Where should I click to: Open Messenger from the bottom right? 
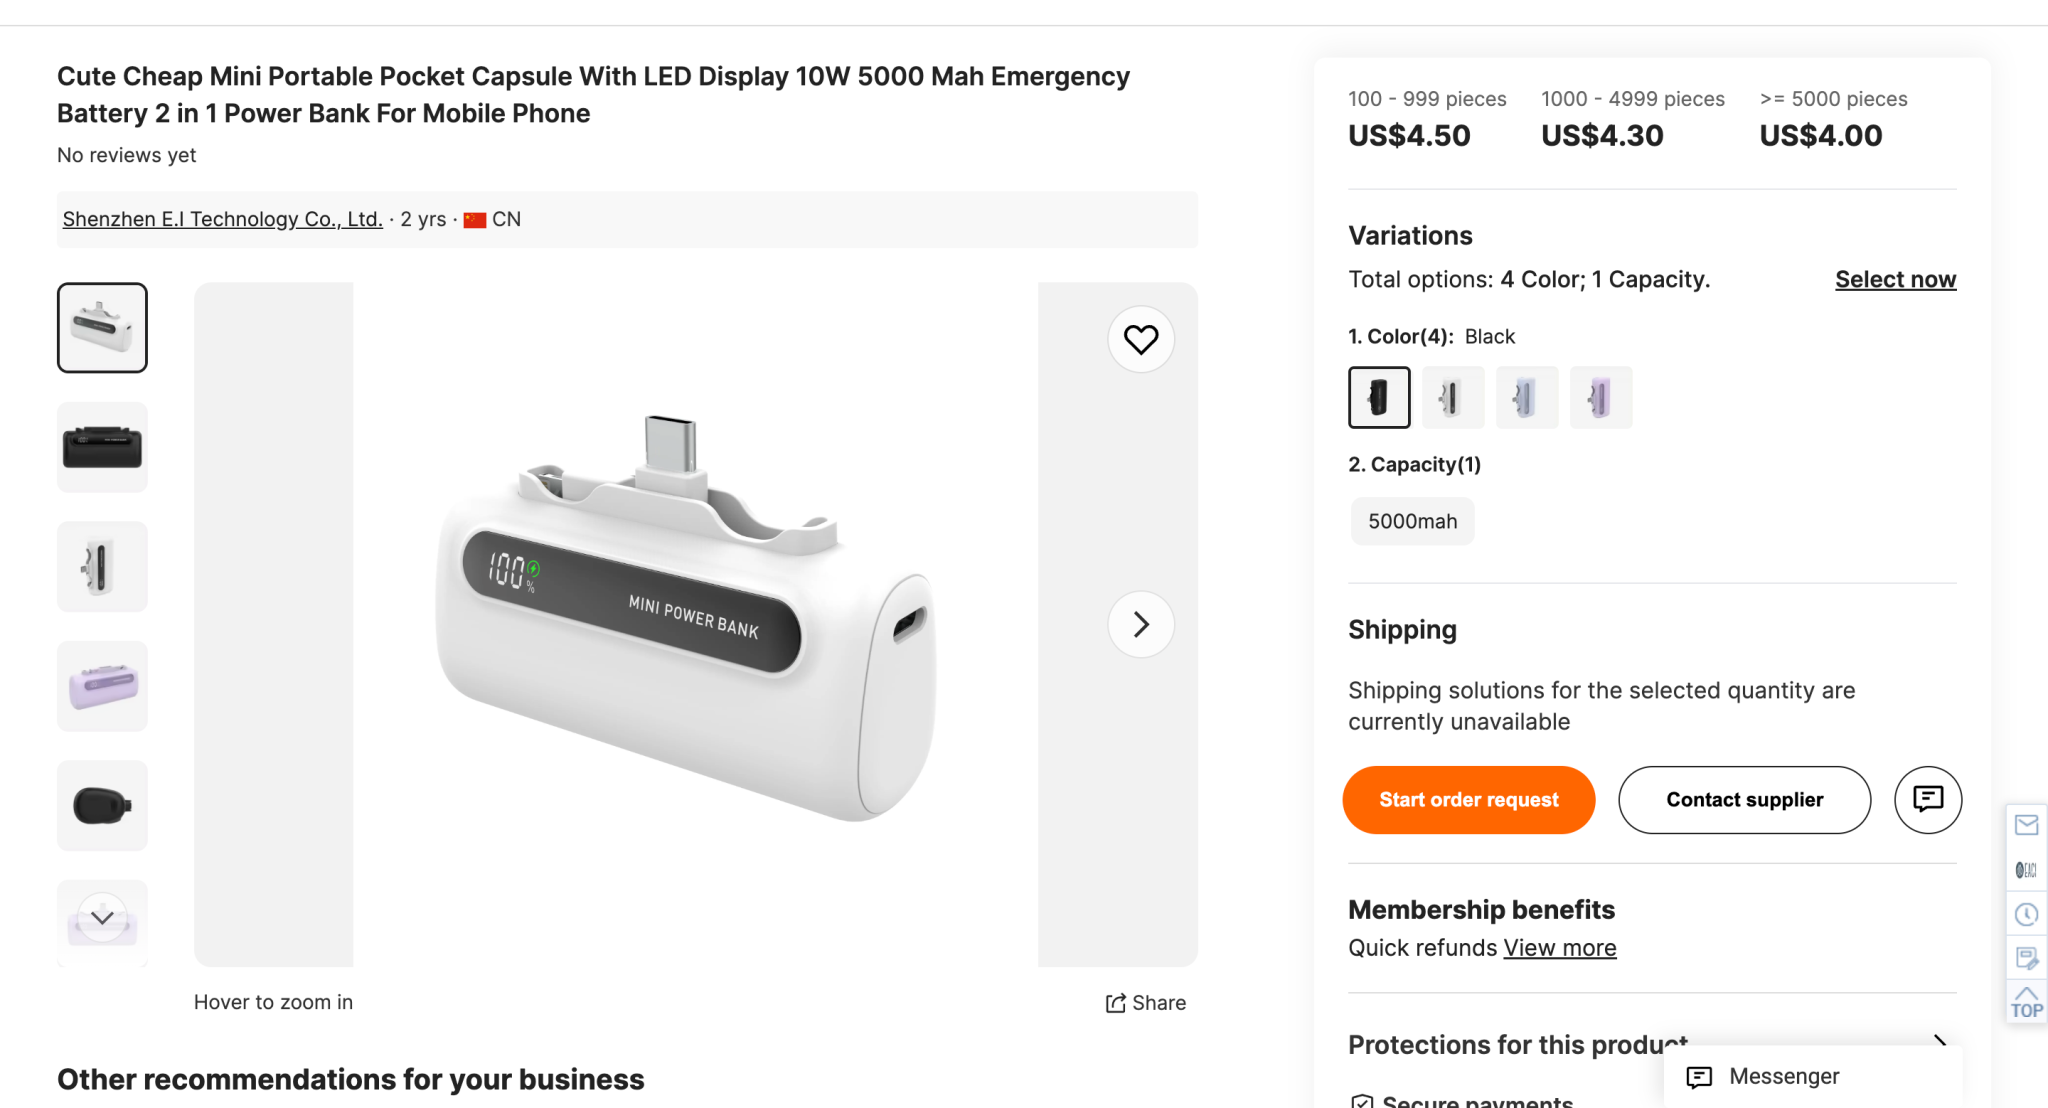tap(1785, 1076)
